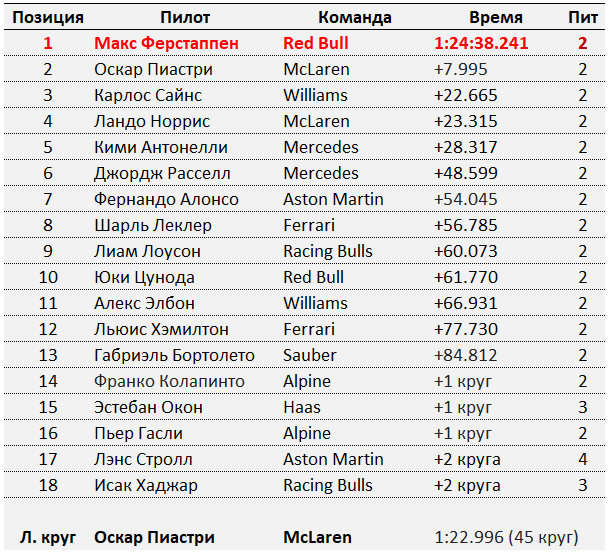Click the Haas team cell
This screenshot has width=609, height=553.
coord(302,407)
